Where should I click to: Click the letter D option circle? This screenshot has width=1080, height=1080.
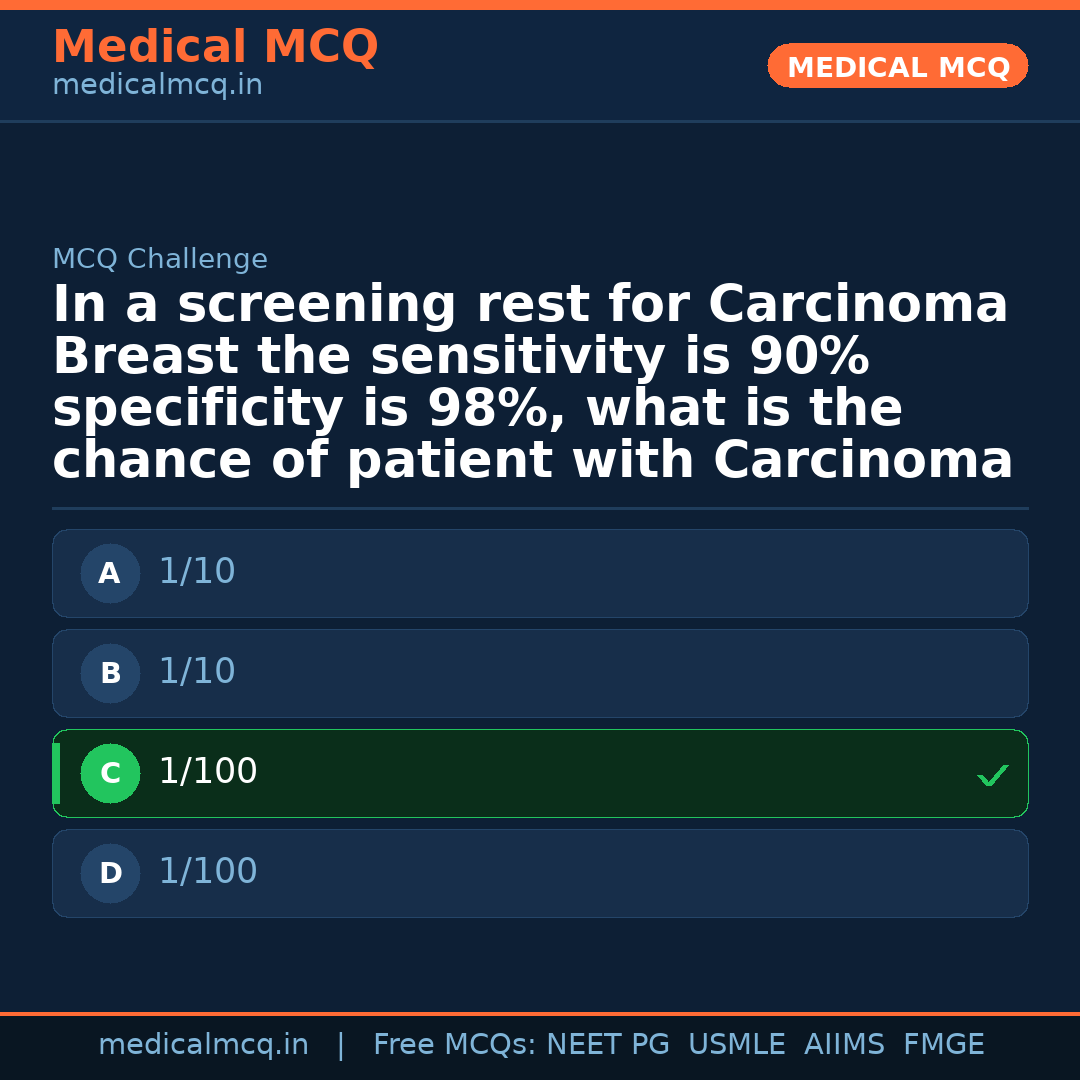(x=110, y=874)
